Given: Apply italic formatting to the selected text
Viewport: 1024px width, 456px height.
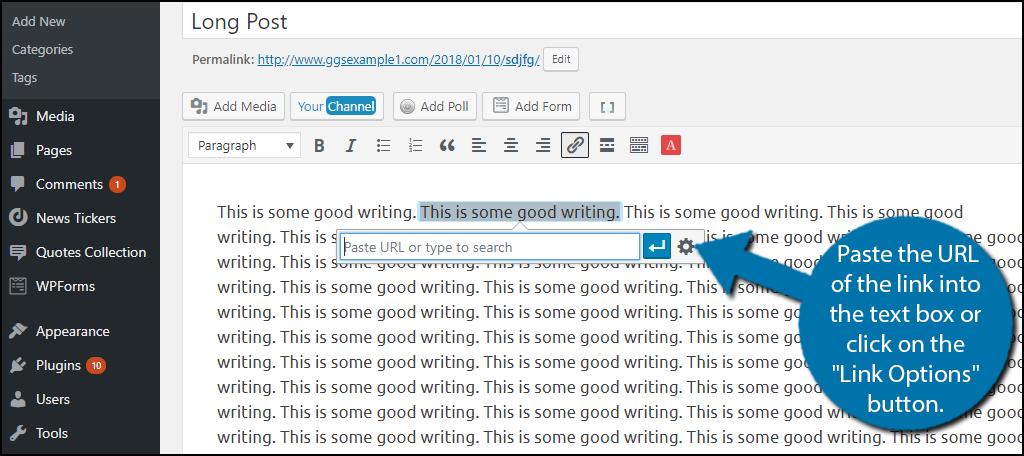Looking at the screenshot, I should [x=351, y=146].
